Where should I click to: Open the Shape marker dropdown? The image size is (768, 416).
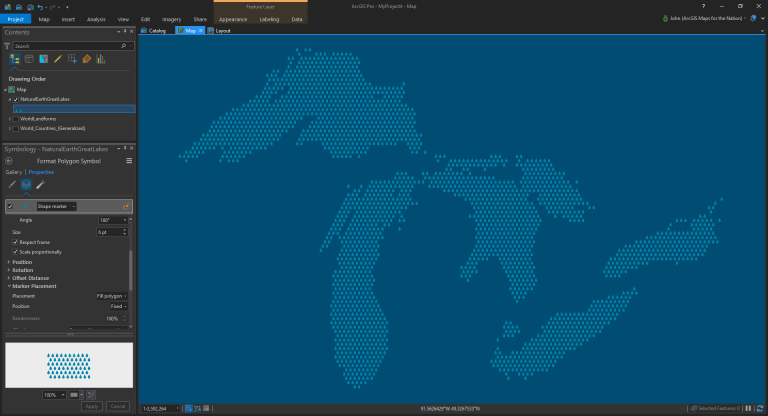point(56,206)
